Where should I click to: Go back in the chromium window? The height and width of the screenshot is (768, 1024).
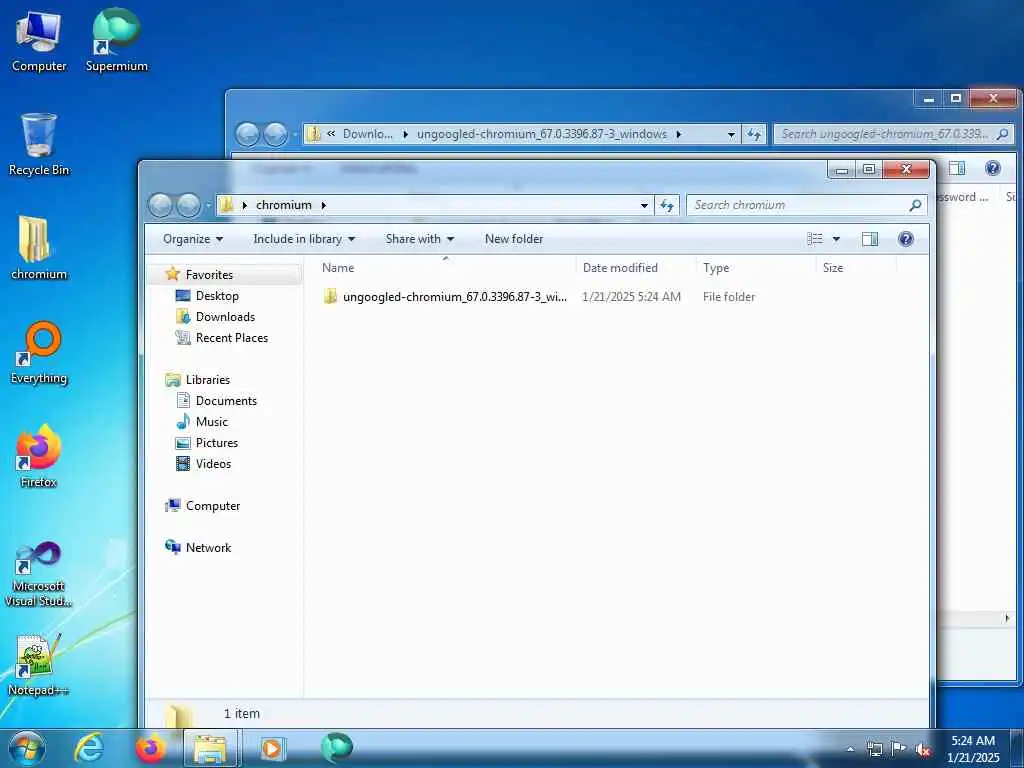click(160, 205)
